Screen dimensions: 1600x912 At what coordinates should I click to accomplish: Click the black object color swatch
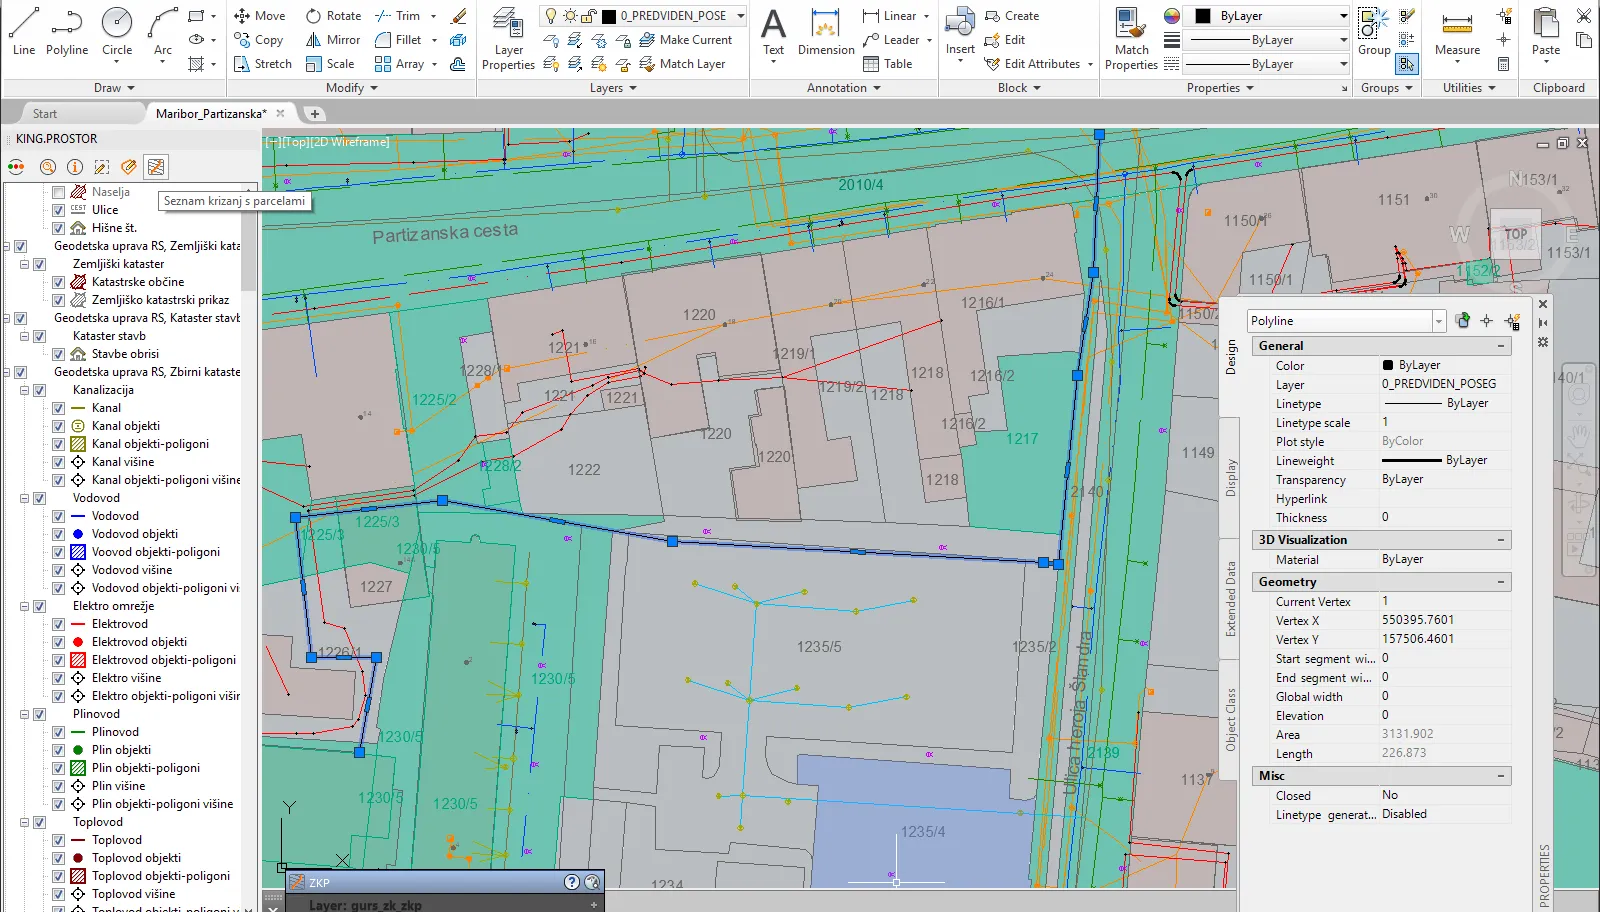click(1203, 16)
